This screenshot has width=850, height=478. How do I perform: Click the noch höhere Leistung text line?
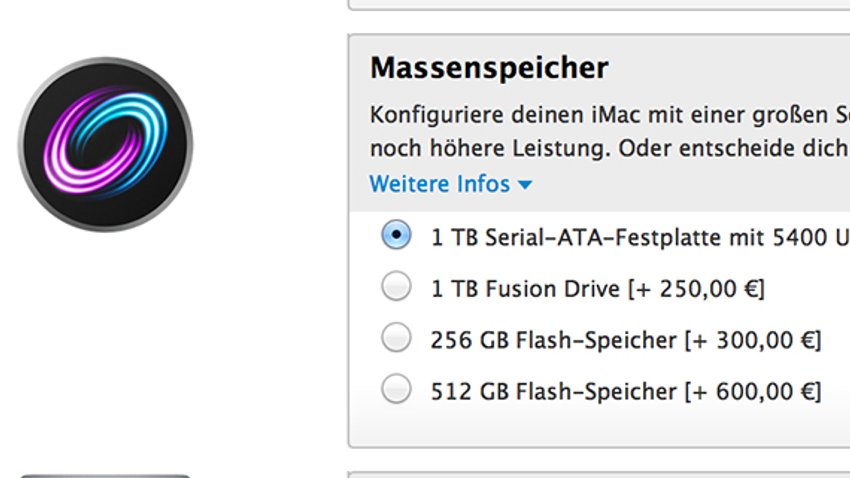pyautogui.click(x=610, y=148)
